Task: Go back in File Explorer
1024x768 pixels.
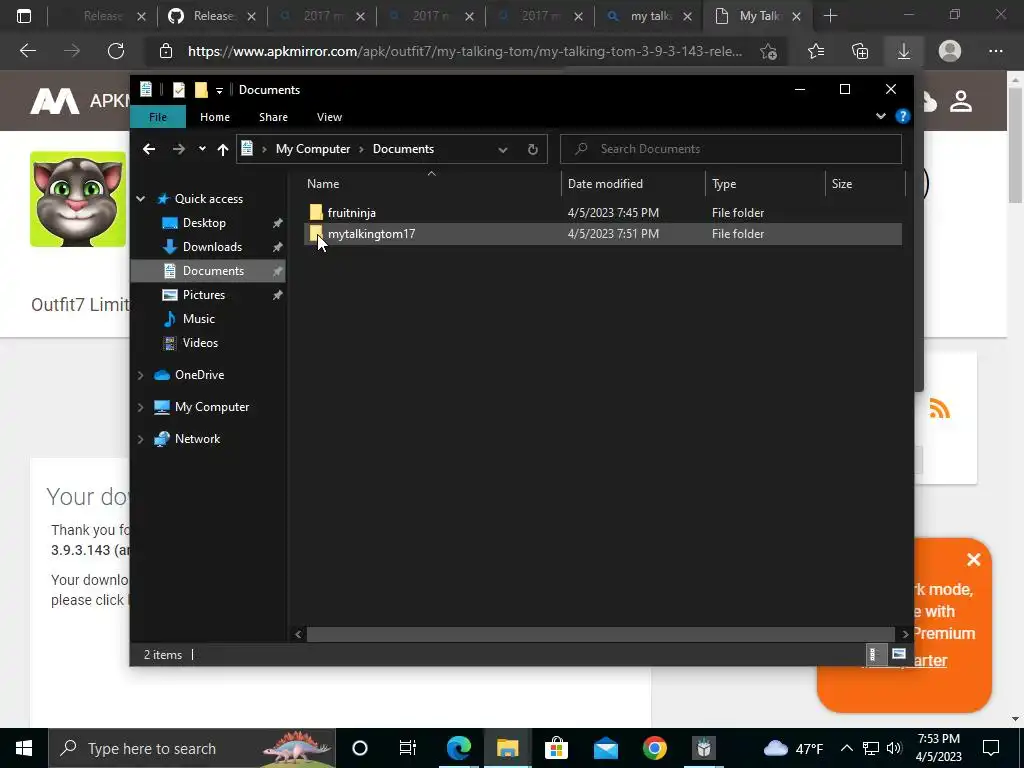Action: tap(149, 149)
